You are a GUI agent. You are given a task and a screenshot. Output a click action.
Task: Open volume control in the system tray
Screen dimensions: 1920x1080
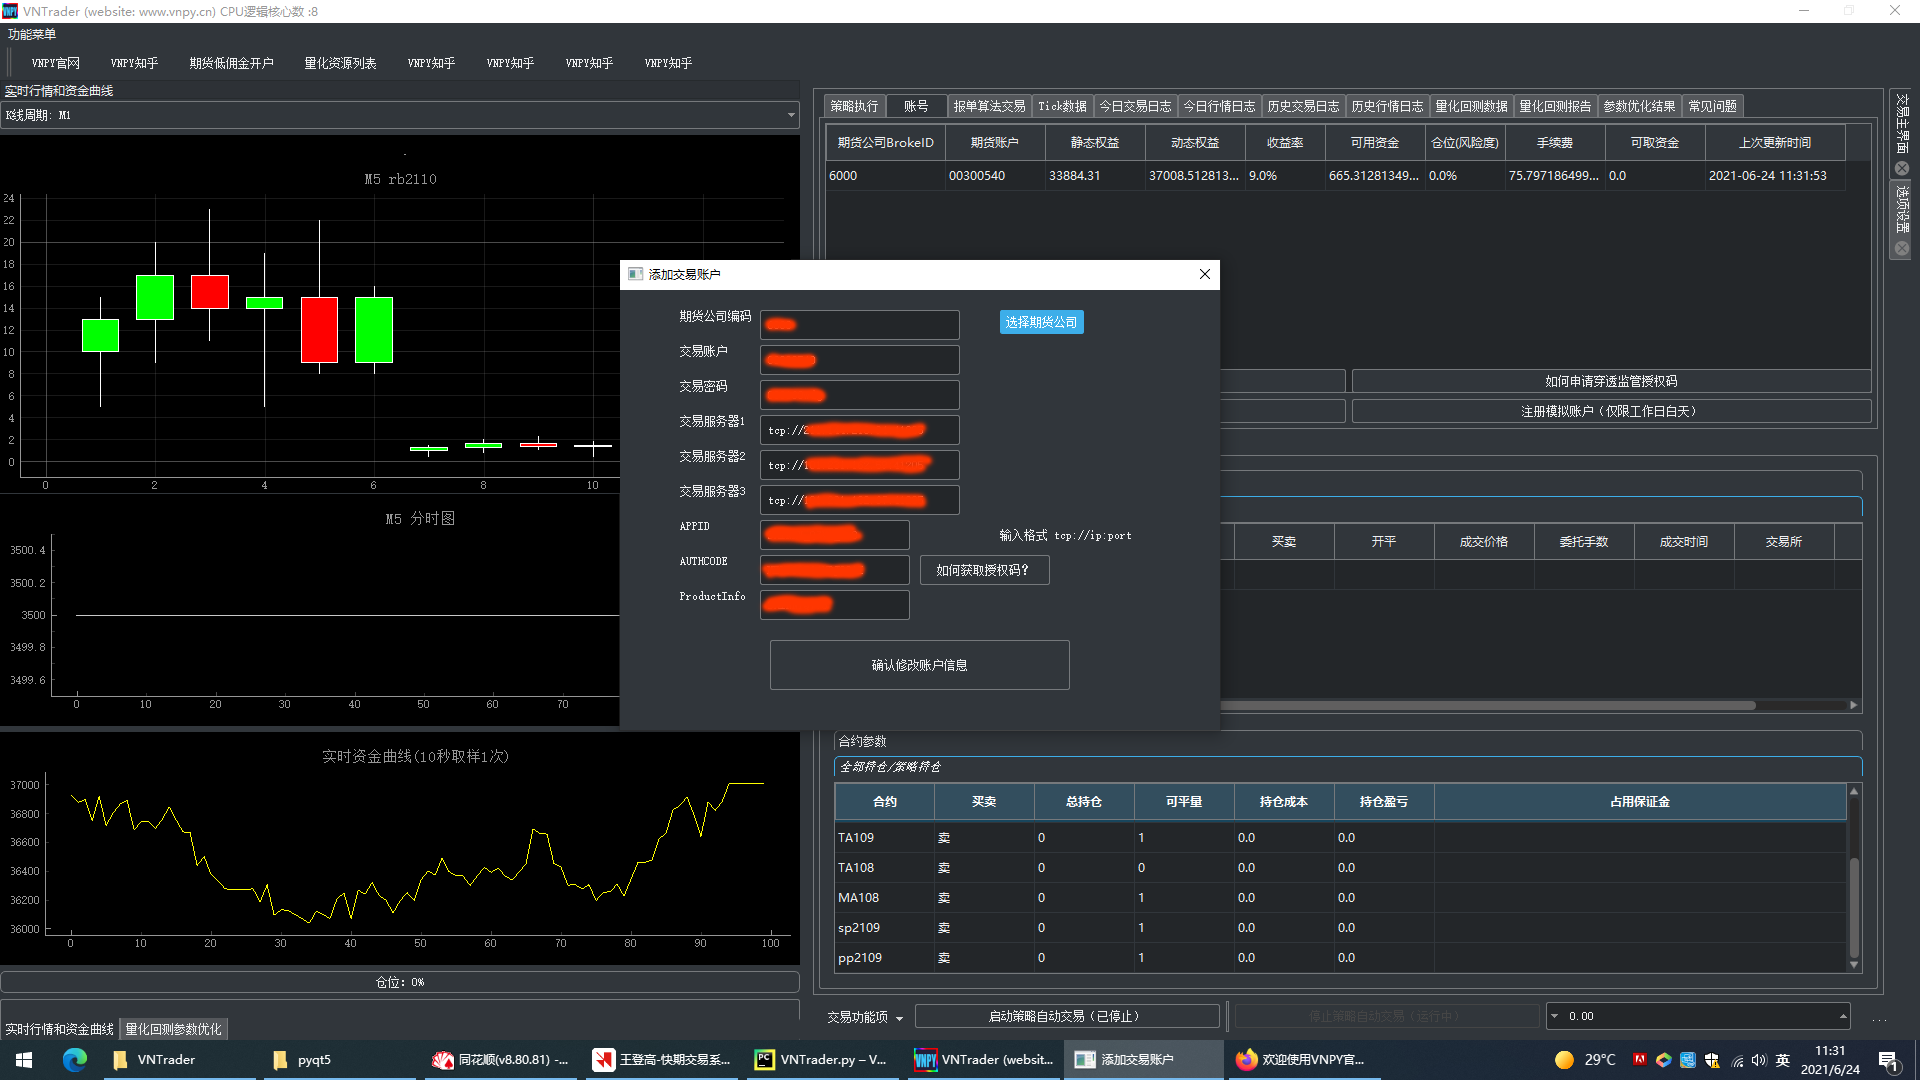click(1760, 1061)
